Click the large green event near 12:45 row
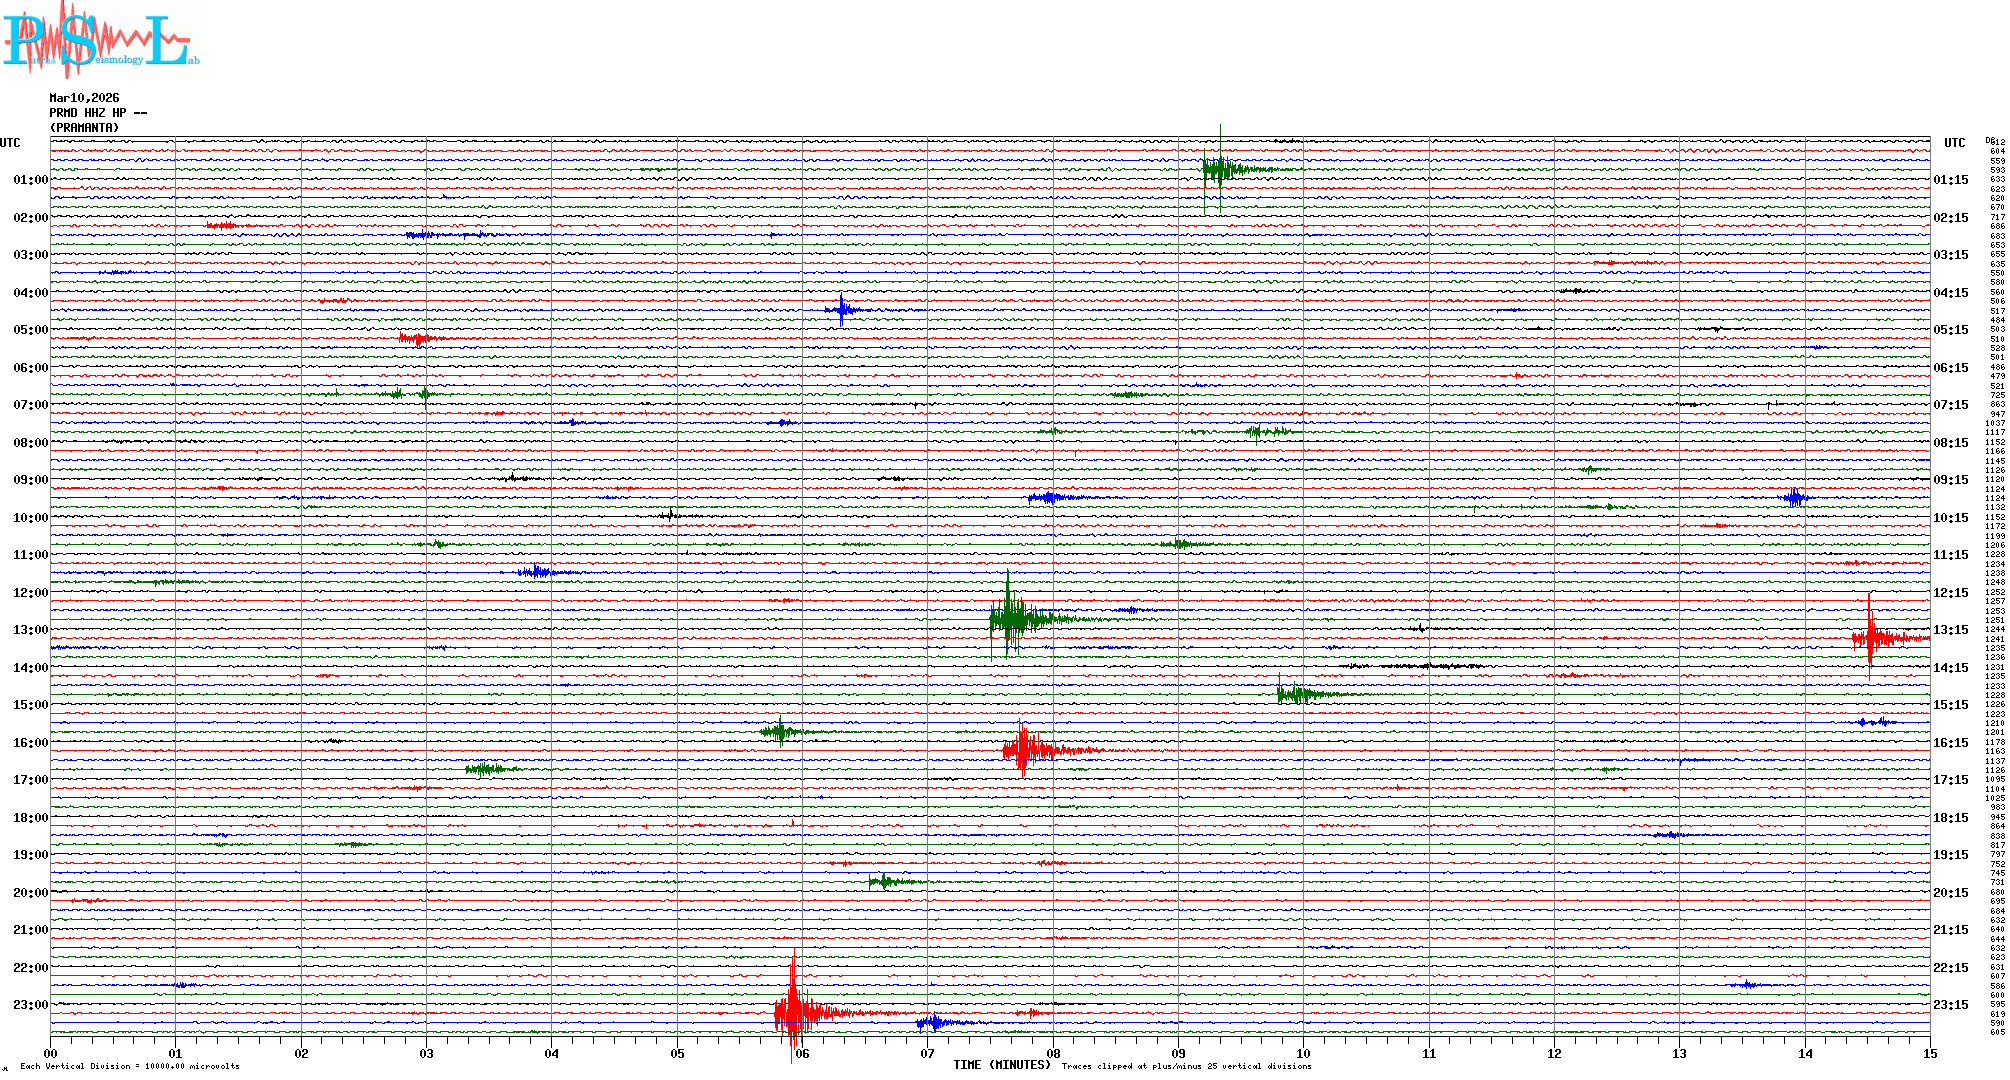This screenshot has height=1080, width=2010. pyautogui.click(x=1010, y=618)
